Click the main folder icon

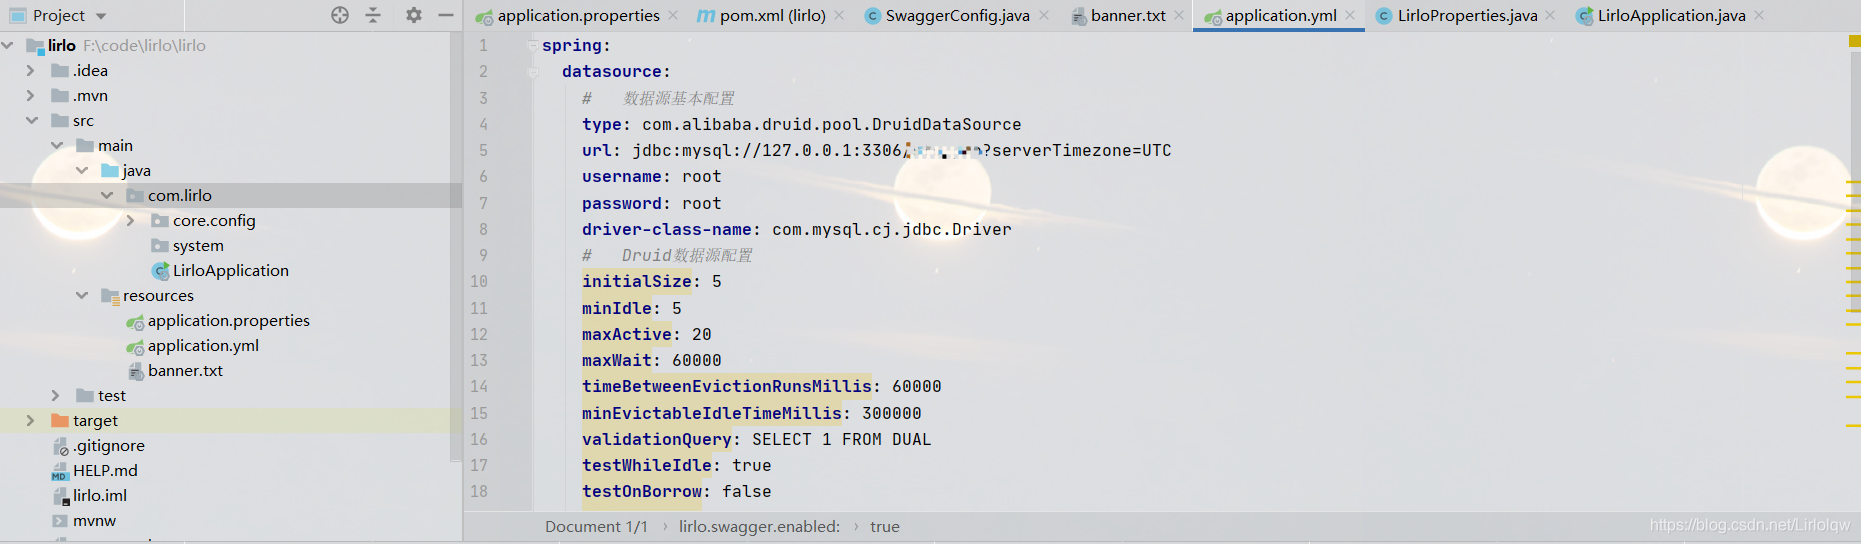pos(85,145)
